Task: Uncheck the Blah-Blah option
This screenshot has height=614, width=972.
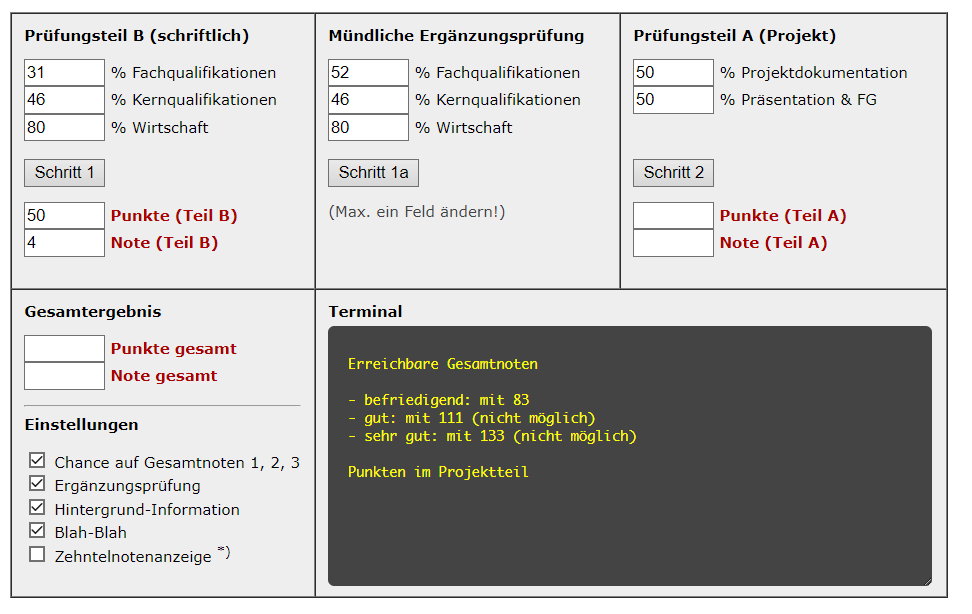Action: click(37, 531)
